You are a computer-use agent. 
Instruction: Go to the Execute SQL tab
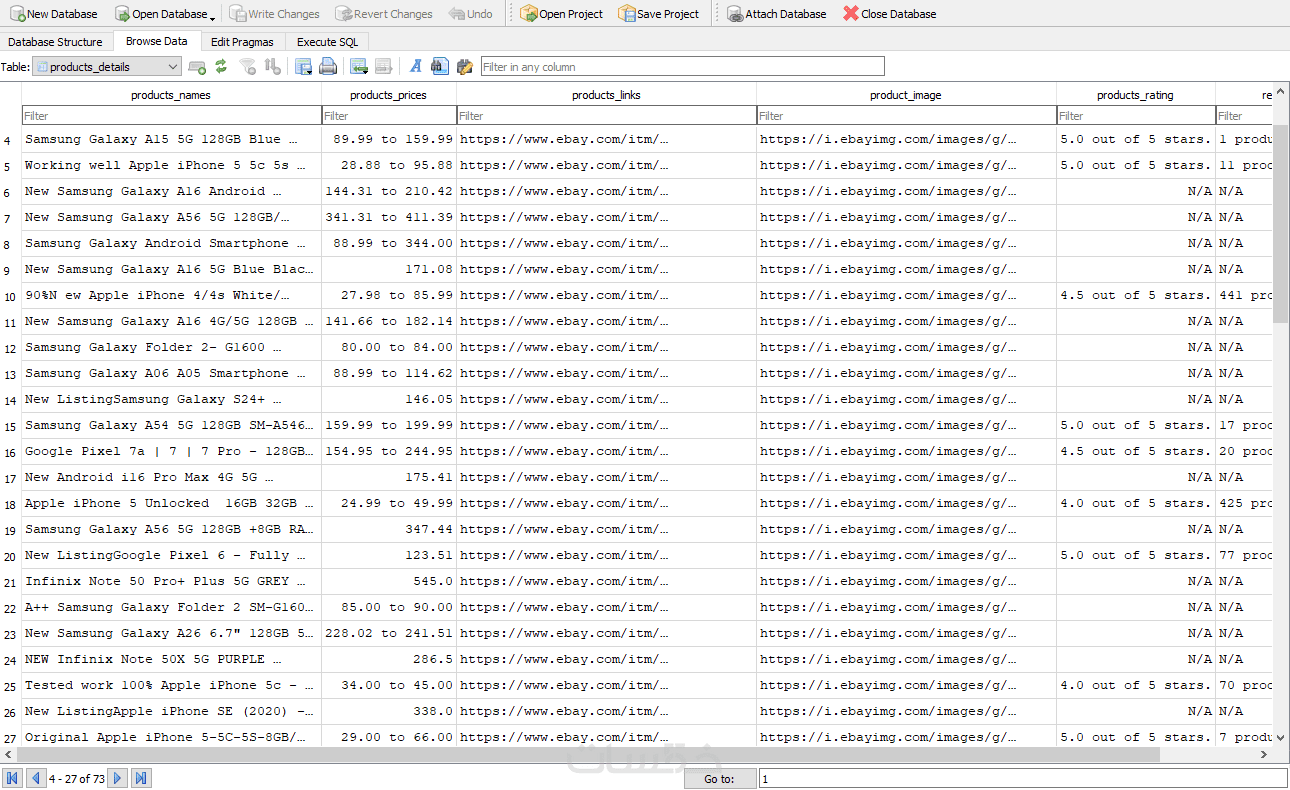tap(327, 42)
